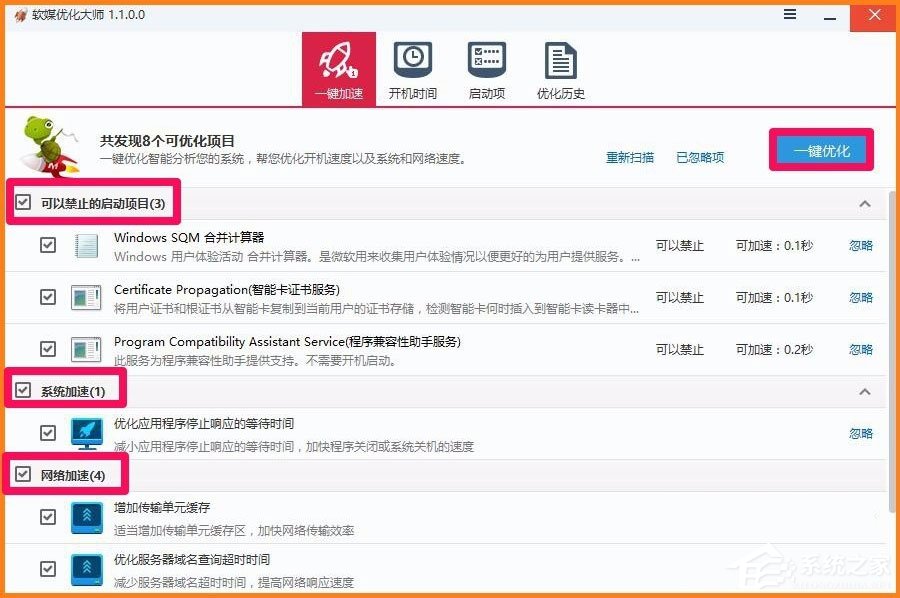Uncheck the 可以禁止的启动项 group checkbox

(x=23, y=201)
